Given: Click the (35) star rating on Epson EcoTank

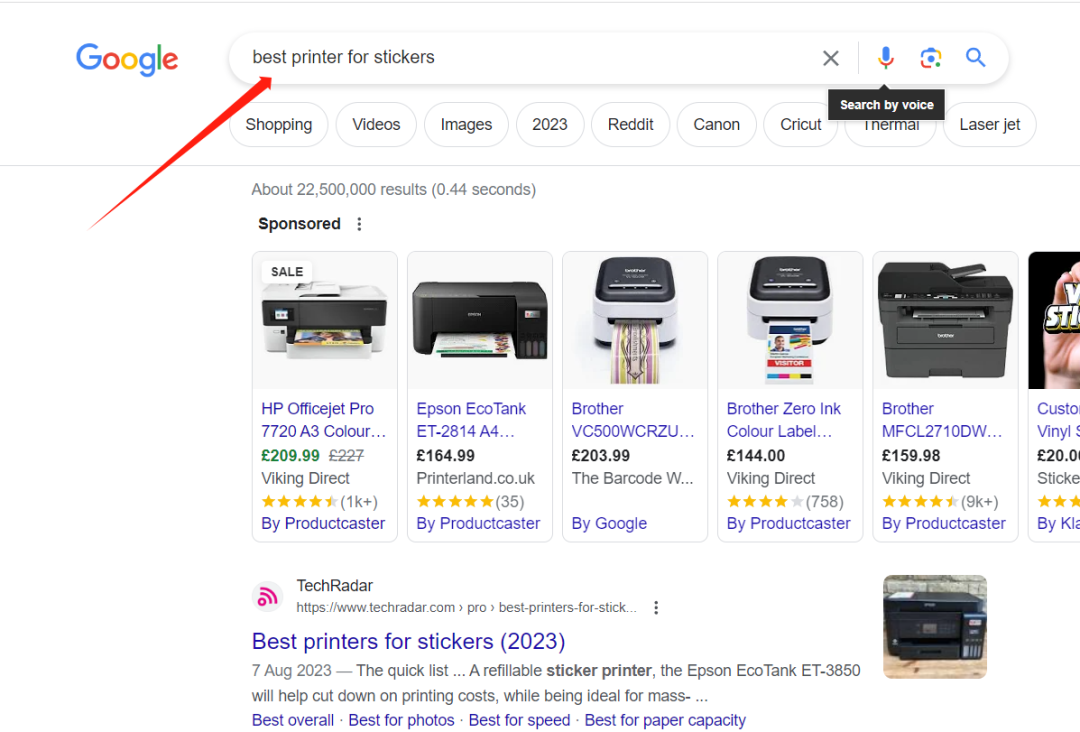Looking at the screenshot, I should click(470, 501).
